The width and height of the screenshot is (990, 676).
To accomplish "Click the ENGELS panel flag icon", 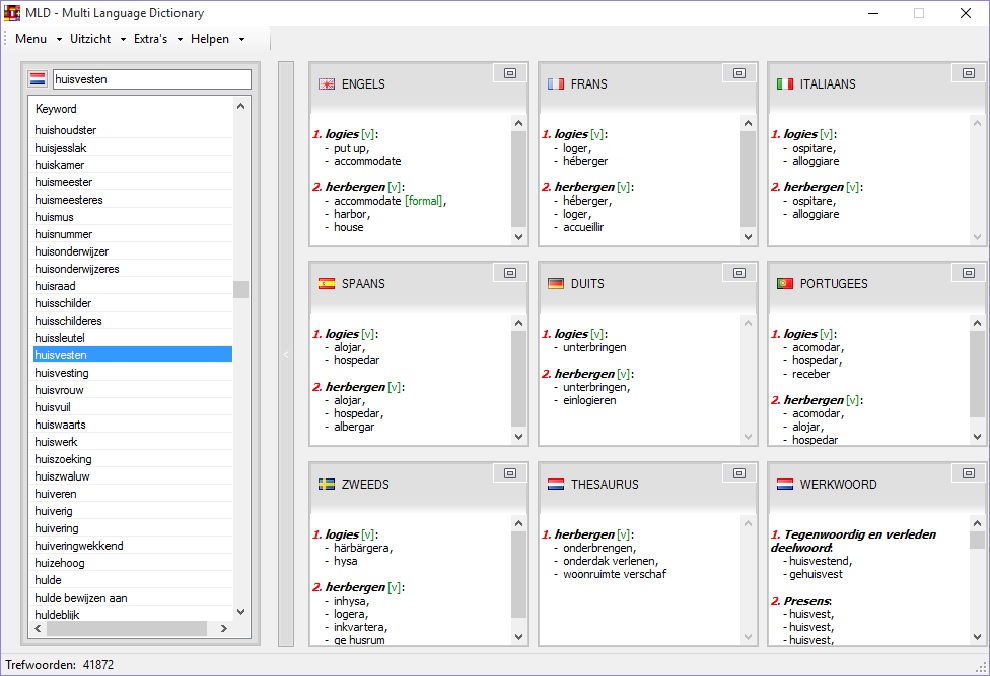I will point(327,84).
